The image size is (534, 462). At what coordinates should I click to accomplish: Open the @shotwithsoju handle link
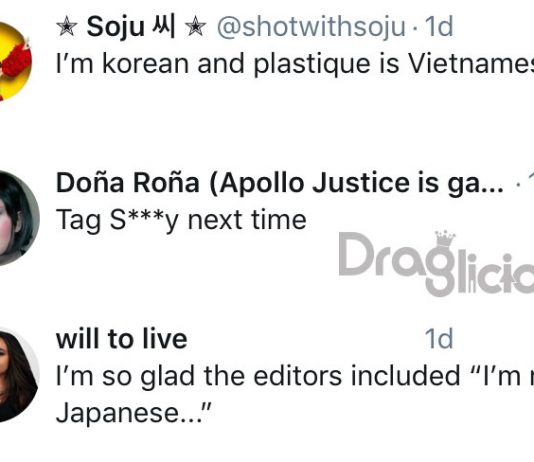pos(311,27)
